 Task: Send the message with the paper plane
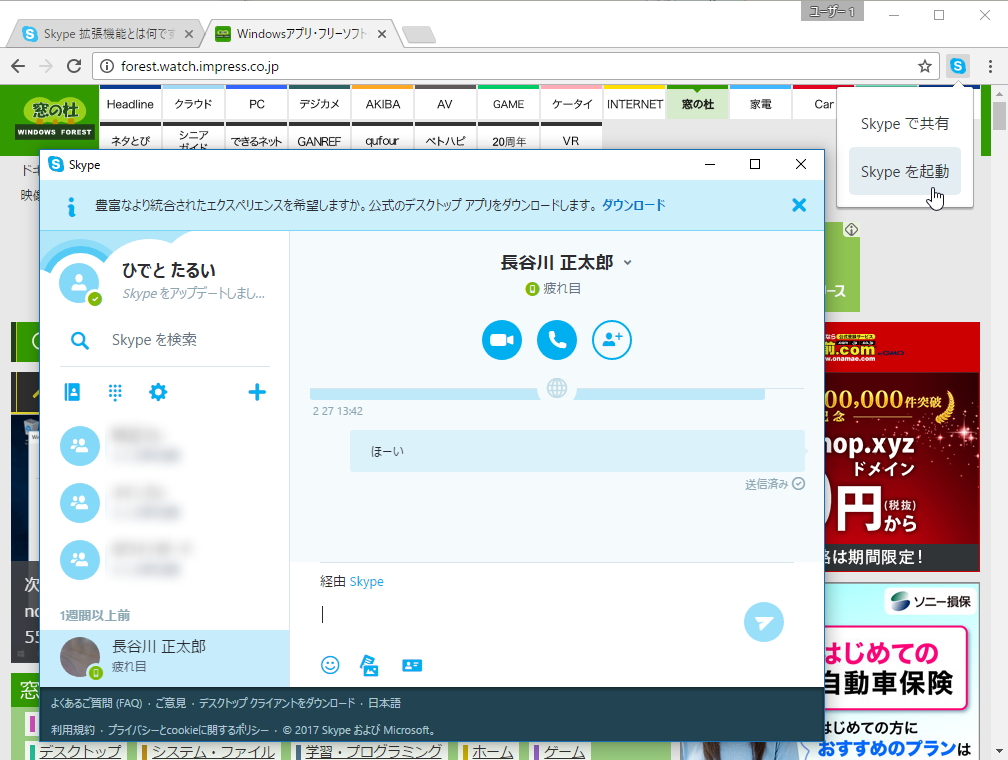tap(764, 622)
